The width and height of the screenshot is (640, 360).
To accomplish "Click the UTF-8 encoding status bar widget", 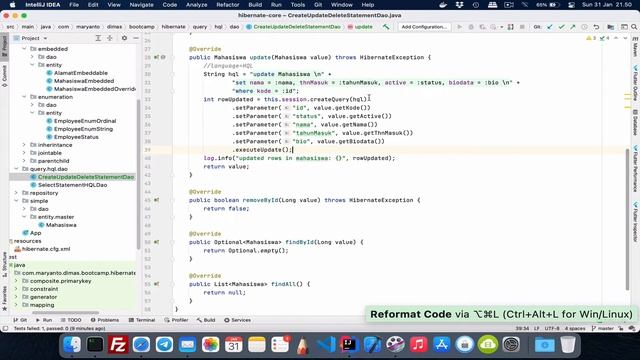I will click(x=552, y=329).
